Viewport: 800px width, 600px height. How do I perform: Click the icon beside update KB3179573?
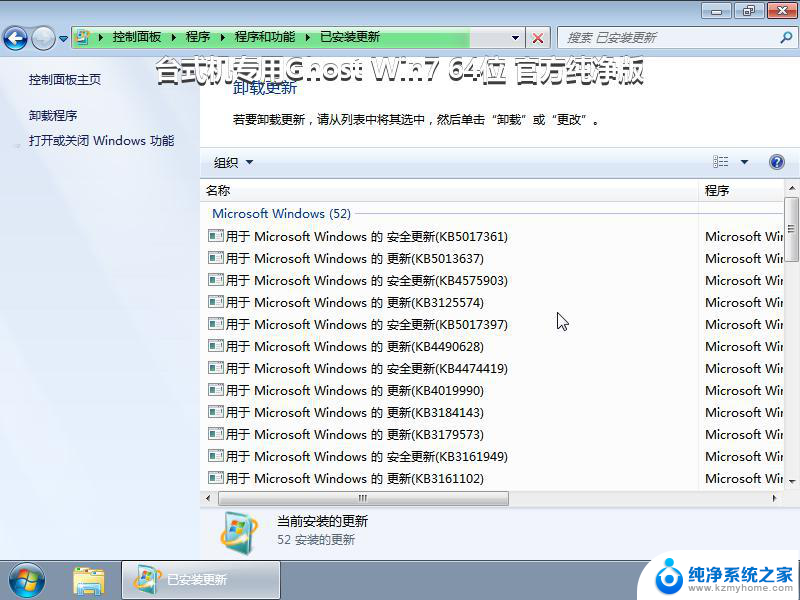[216, 433]
